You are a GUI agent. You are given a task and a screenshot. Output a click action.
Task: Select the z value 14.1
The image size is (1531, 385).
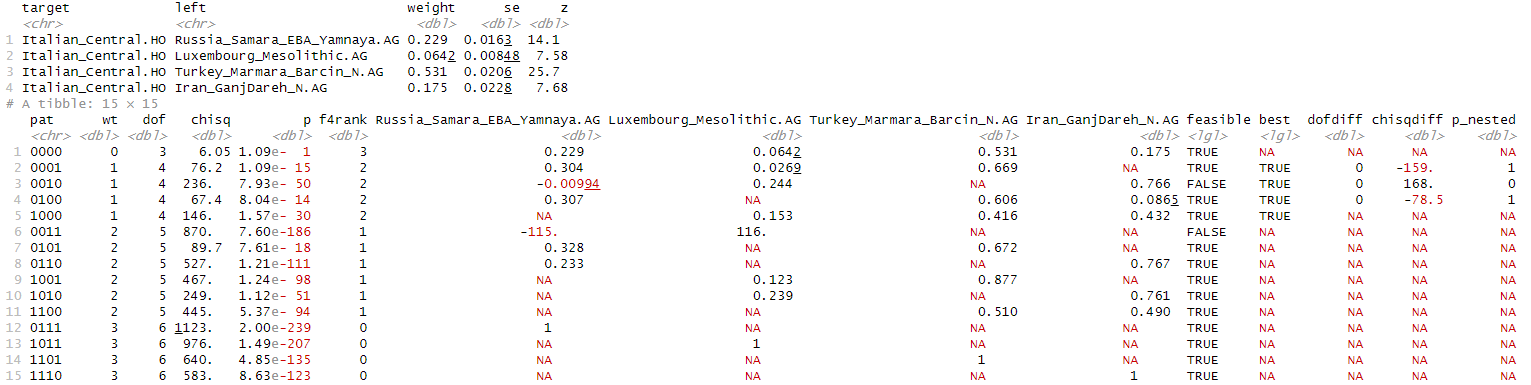point(543,40)
